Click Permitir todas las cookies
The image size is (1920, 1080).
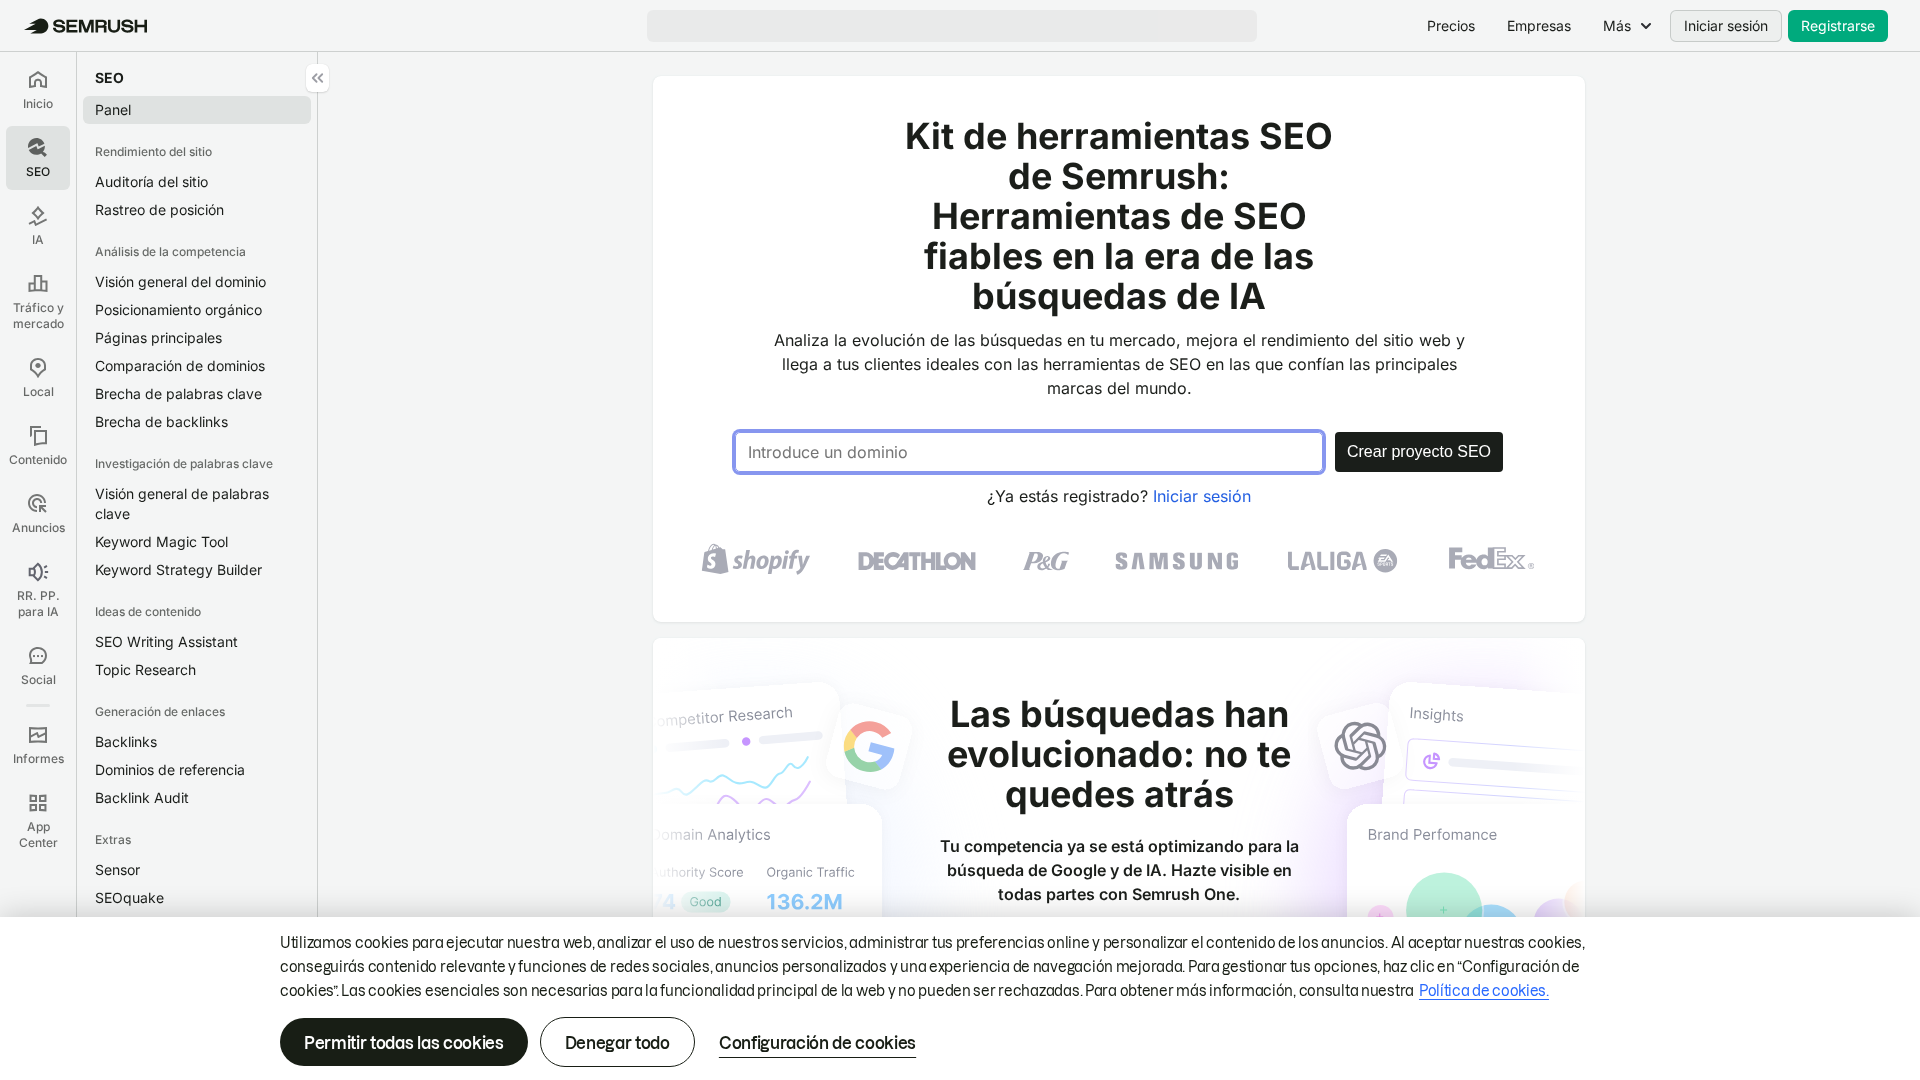point(404,1042)
